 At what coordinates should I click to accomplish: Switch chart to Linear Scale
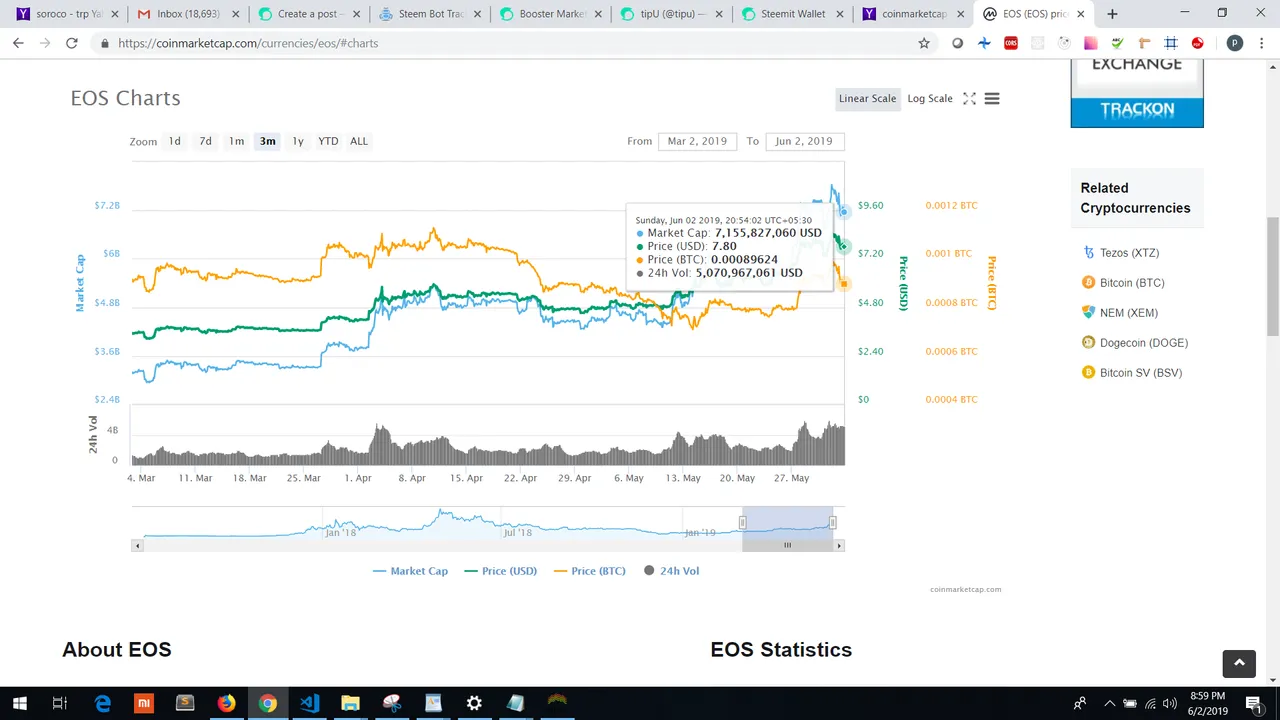[x=867, y=99]
